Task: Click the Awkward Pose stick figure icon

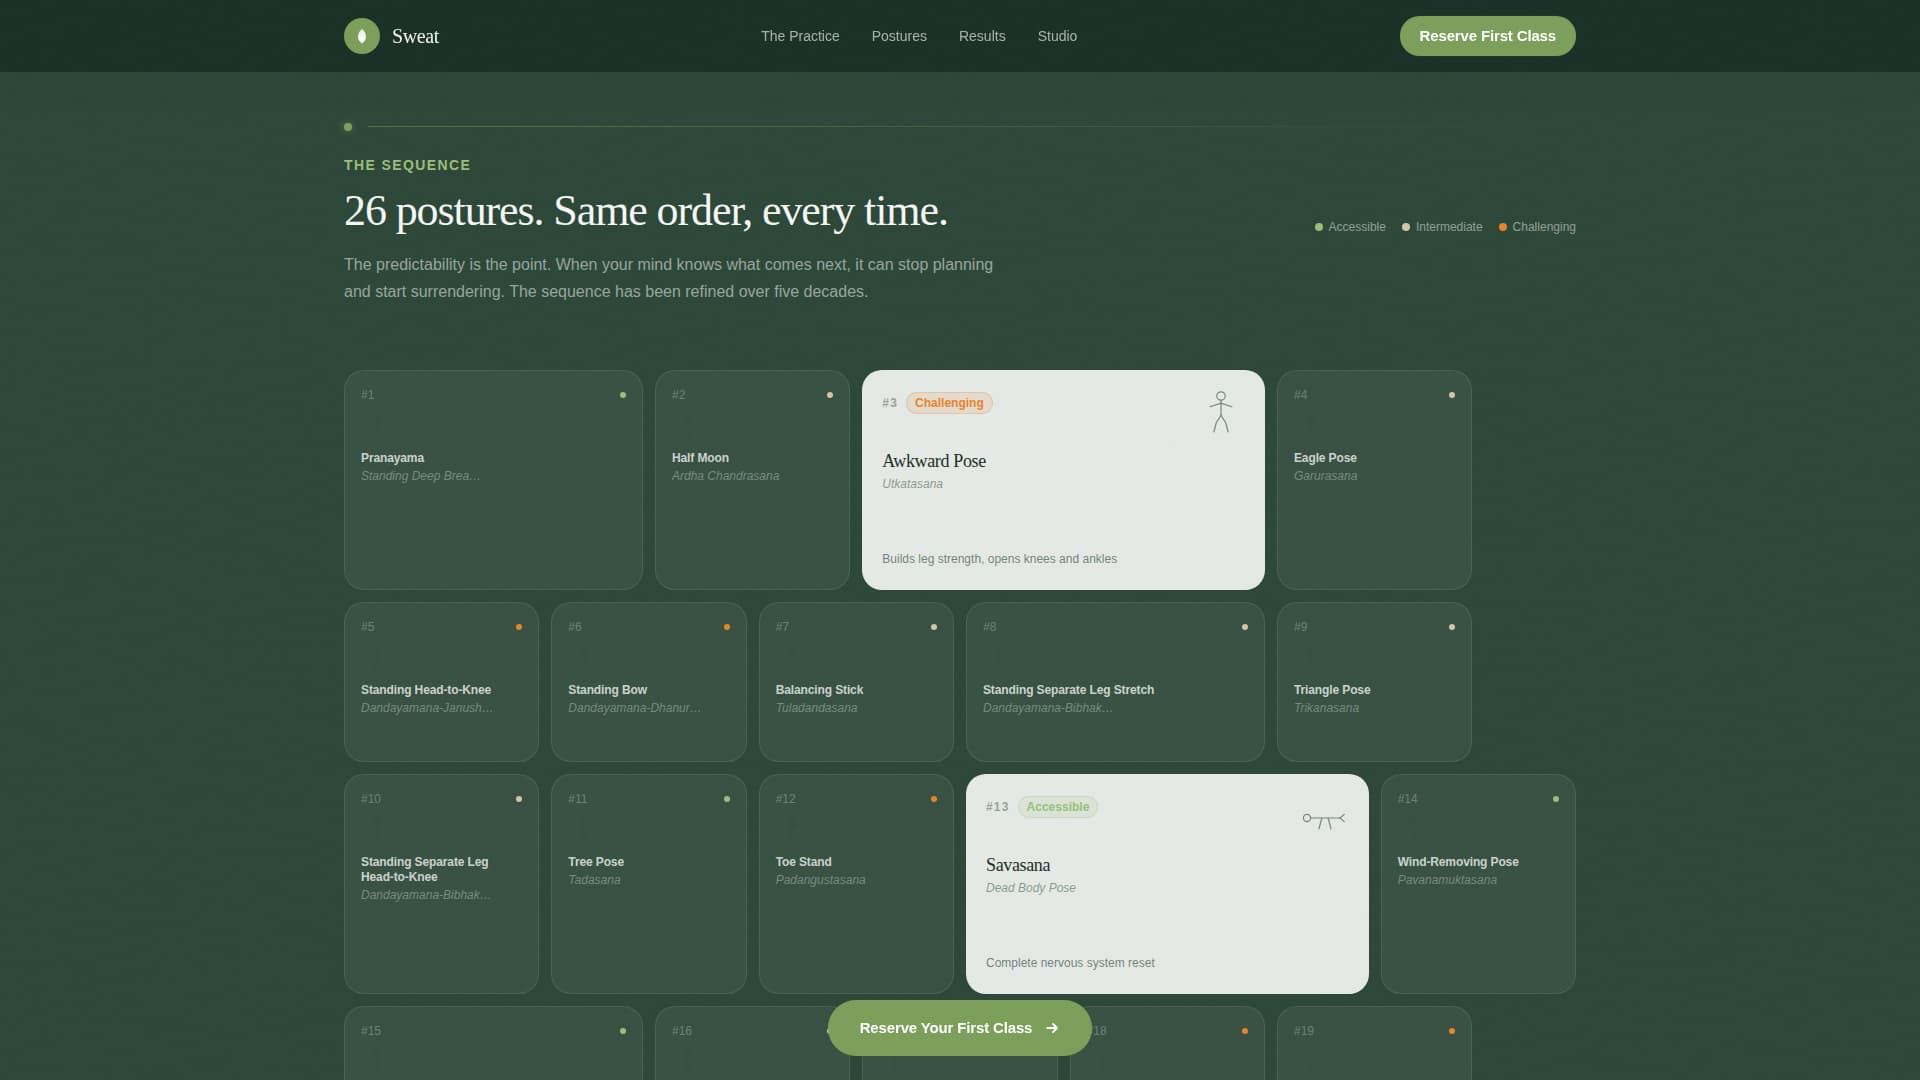Action: [x=1220, y=412]
